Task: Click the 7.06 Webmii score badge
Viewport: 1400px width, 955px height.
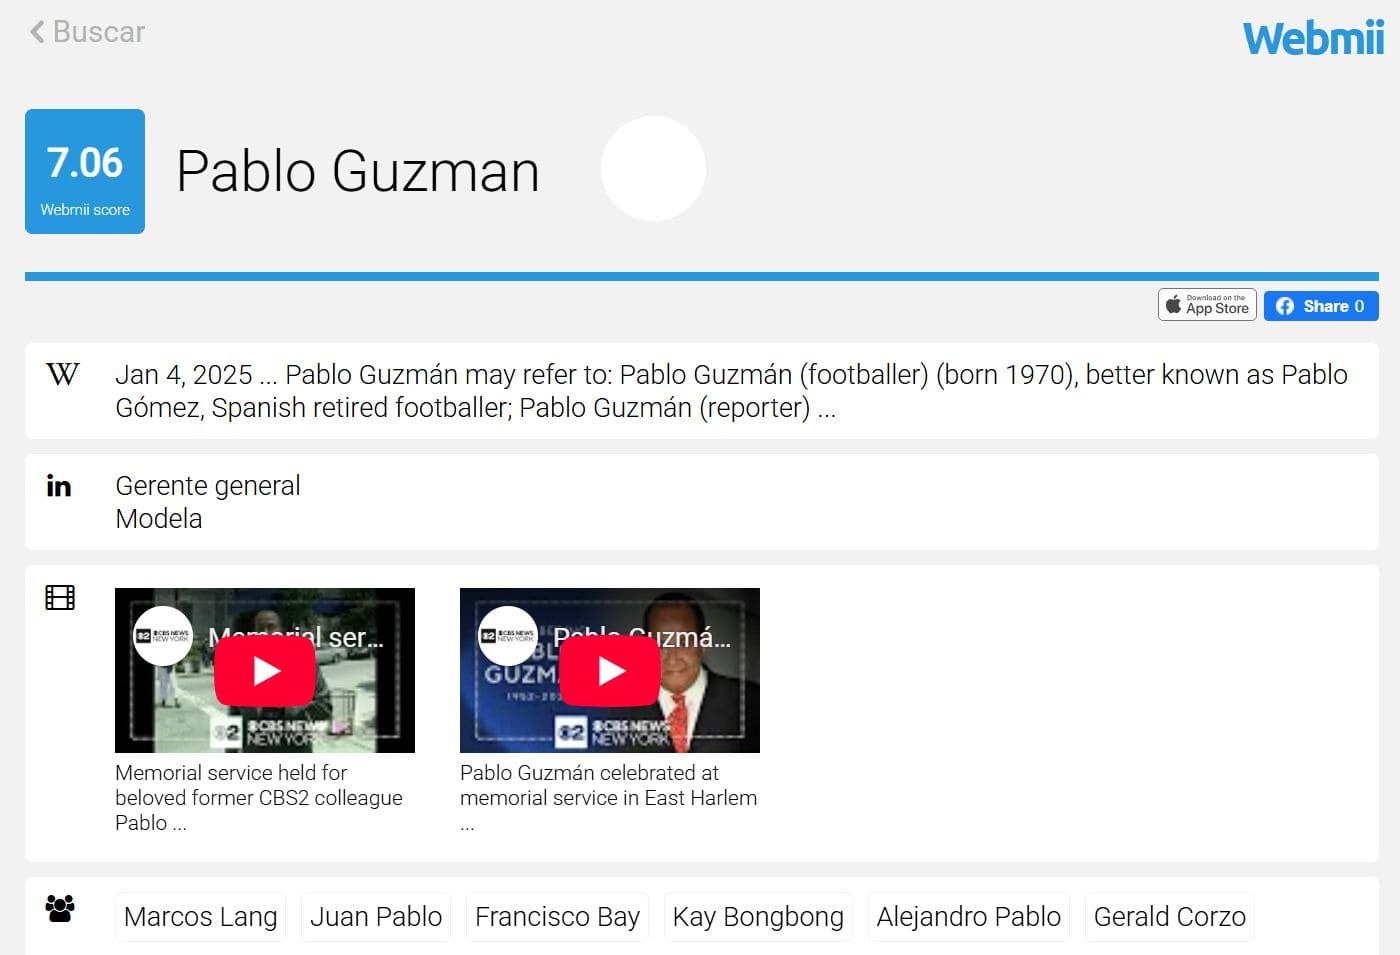Action: 85,171
